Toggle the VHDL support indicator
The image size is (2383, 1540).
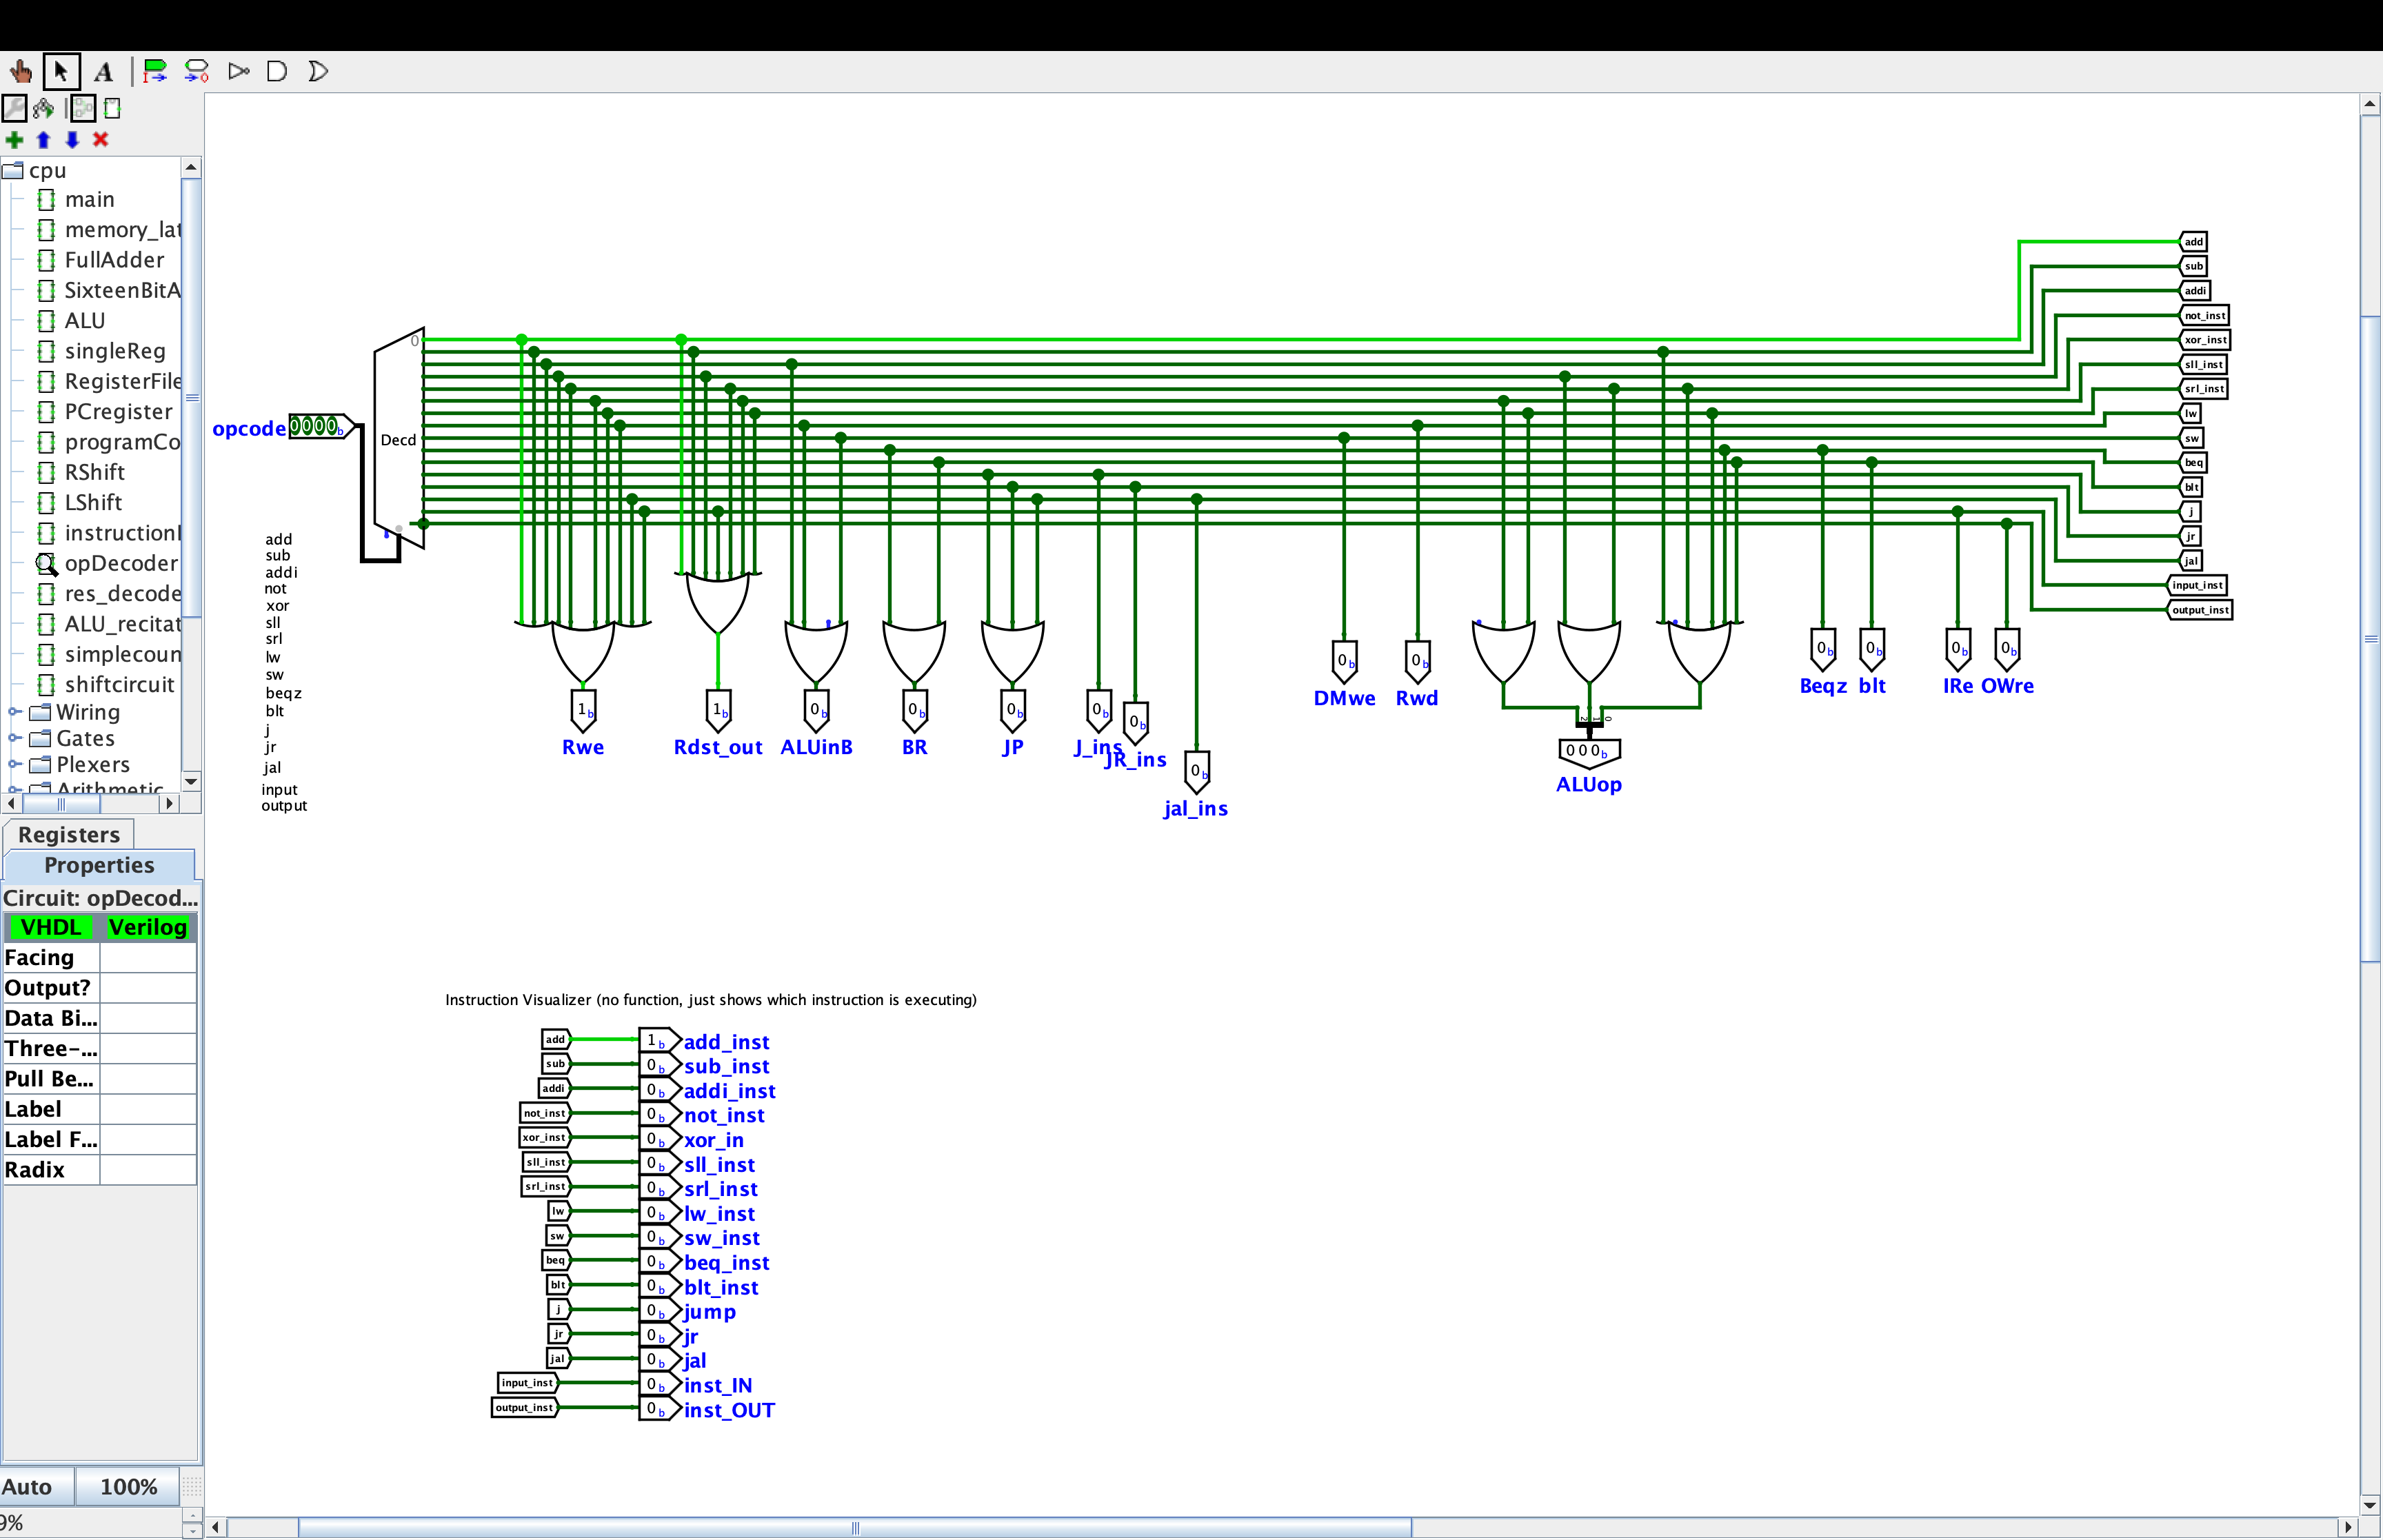point(51,927)
